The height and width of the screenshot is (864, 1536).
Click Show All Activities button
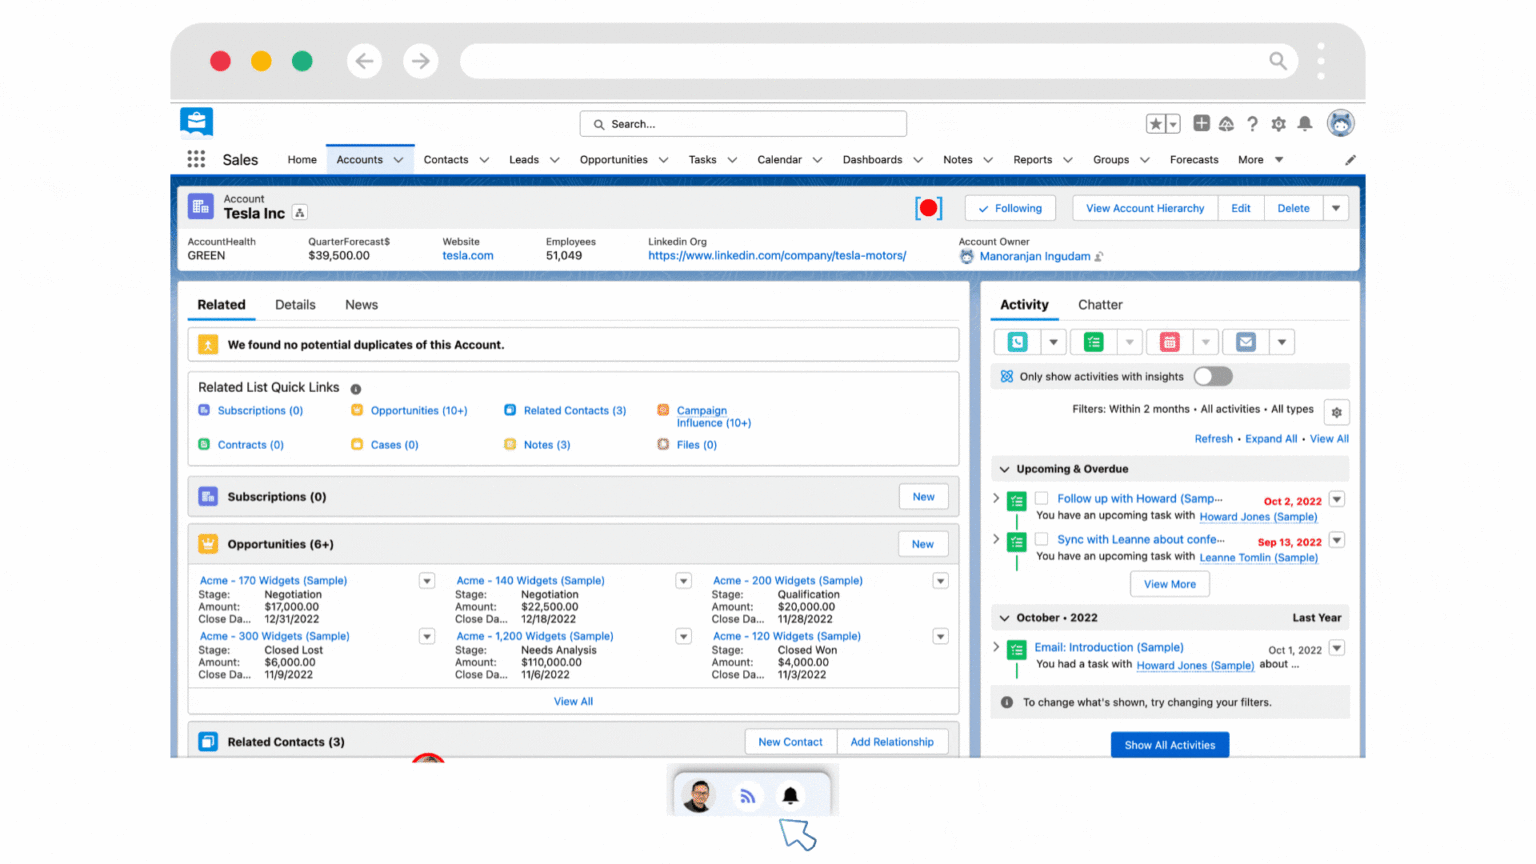(1170, 745)
